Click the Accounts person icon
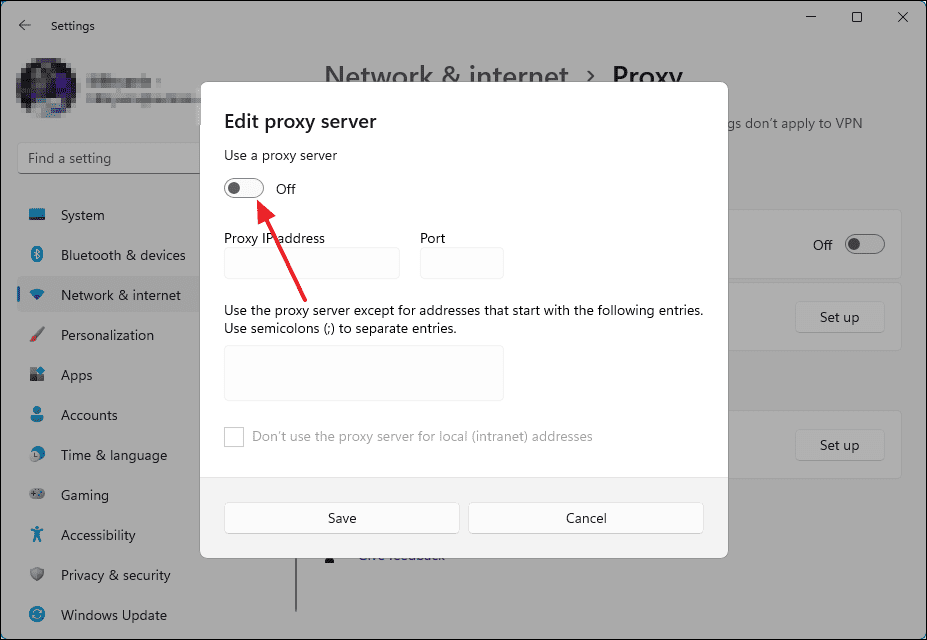The height and width of the screenshot is (640, 927). point(37,414)
